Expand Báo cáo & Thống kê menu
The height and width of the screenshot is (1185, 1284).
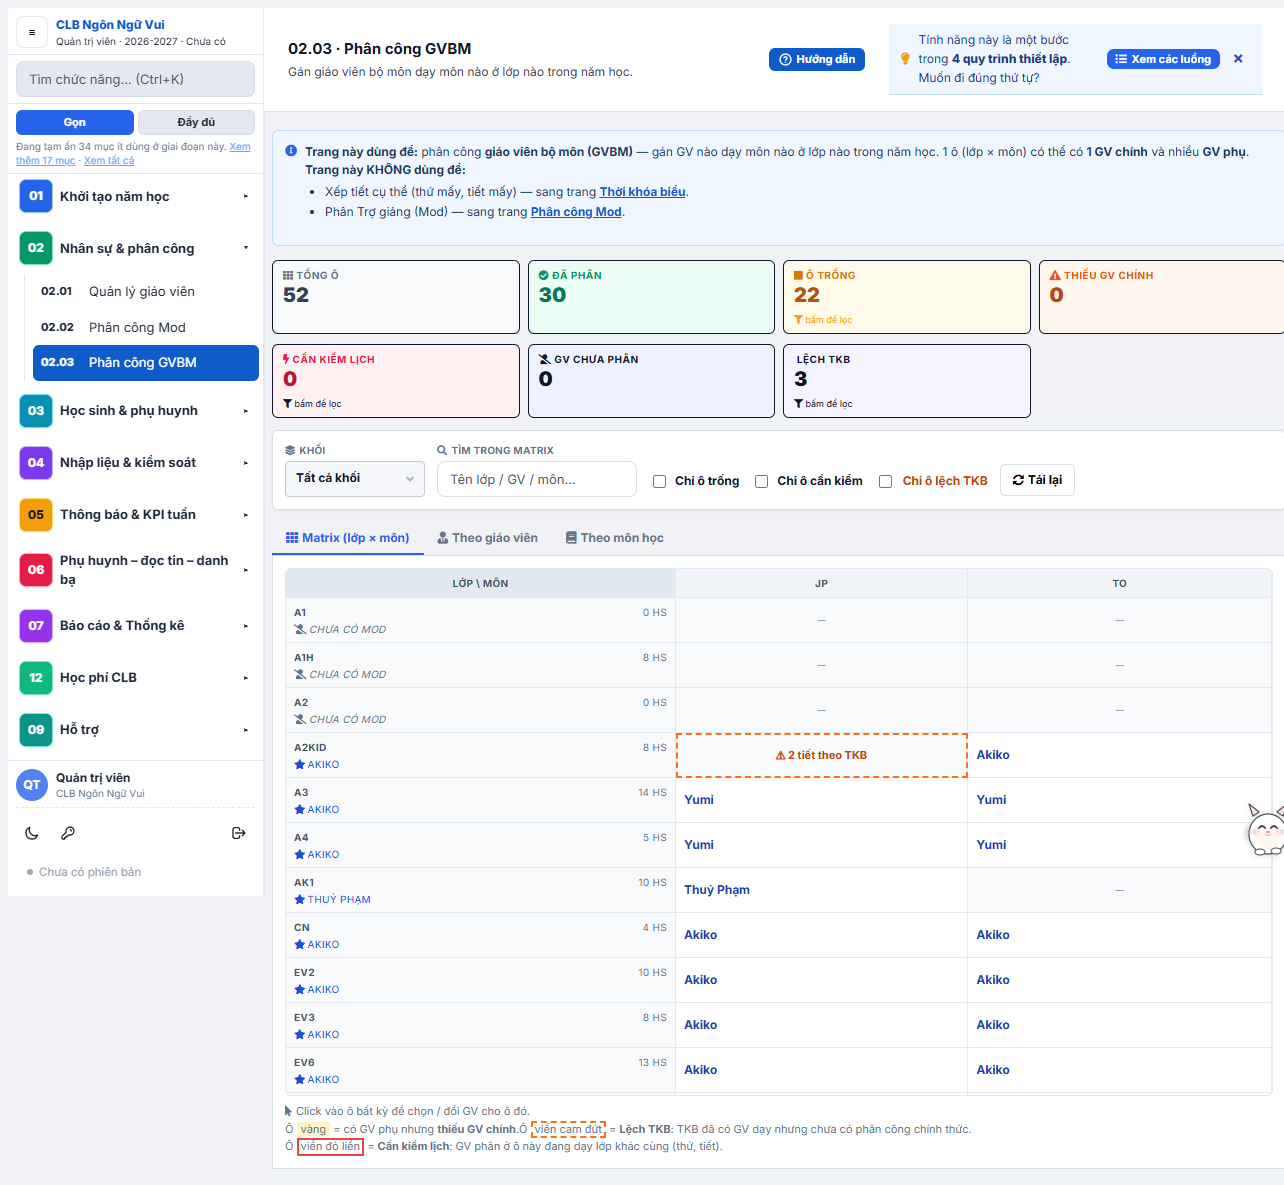pos(135,626)
